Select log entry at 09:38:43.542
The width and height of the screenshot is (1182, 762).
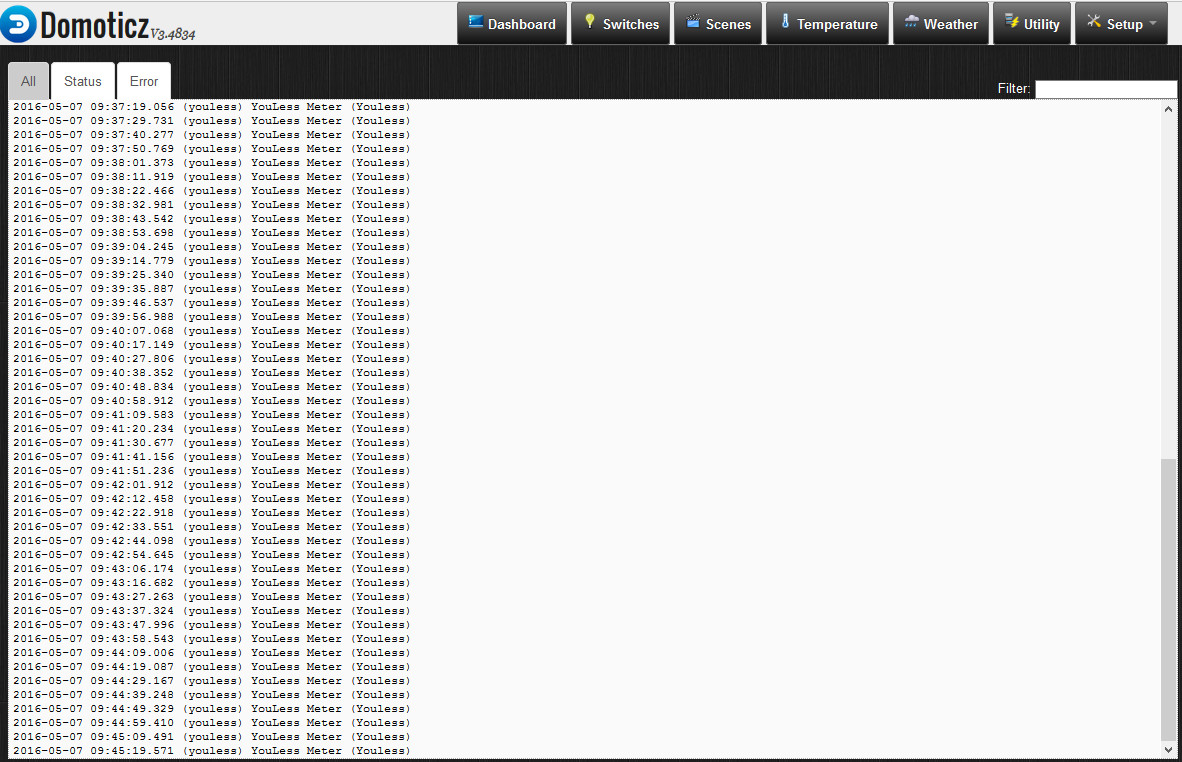pyautogui.click(x=212, y=219)
